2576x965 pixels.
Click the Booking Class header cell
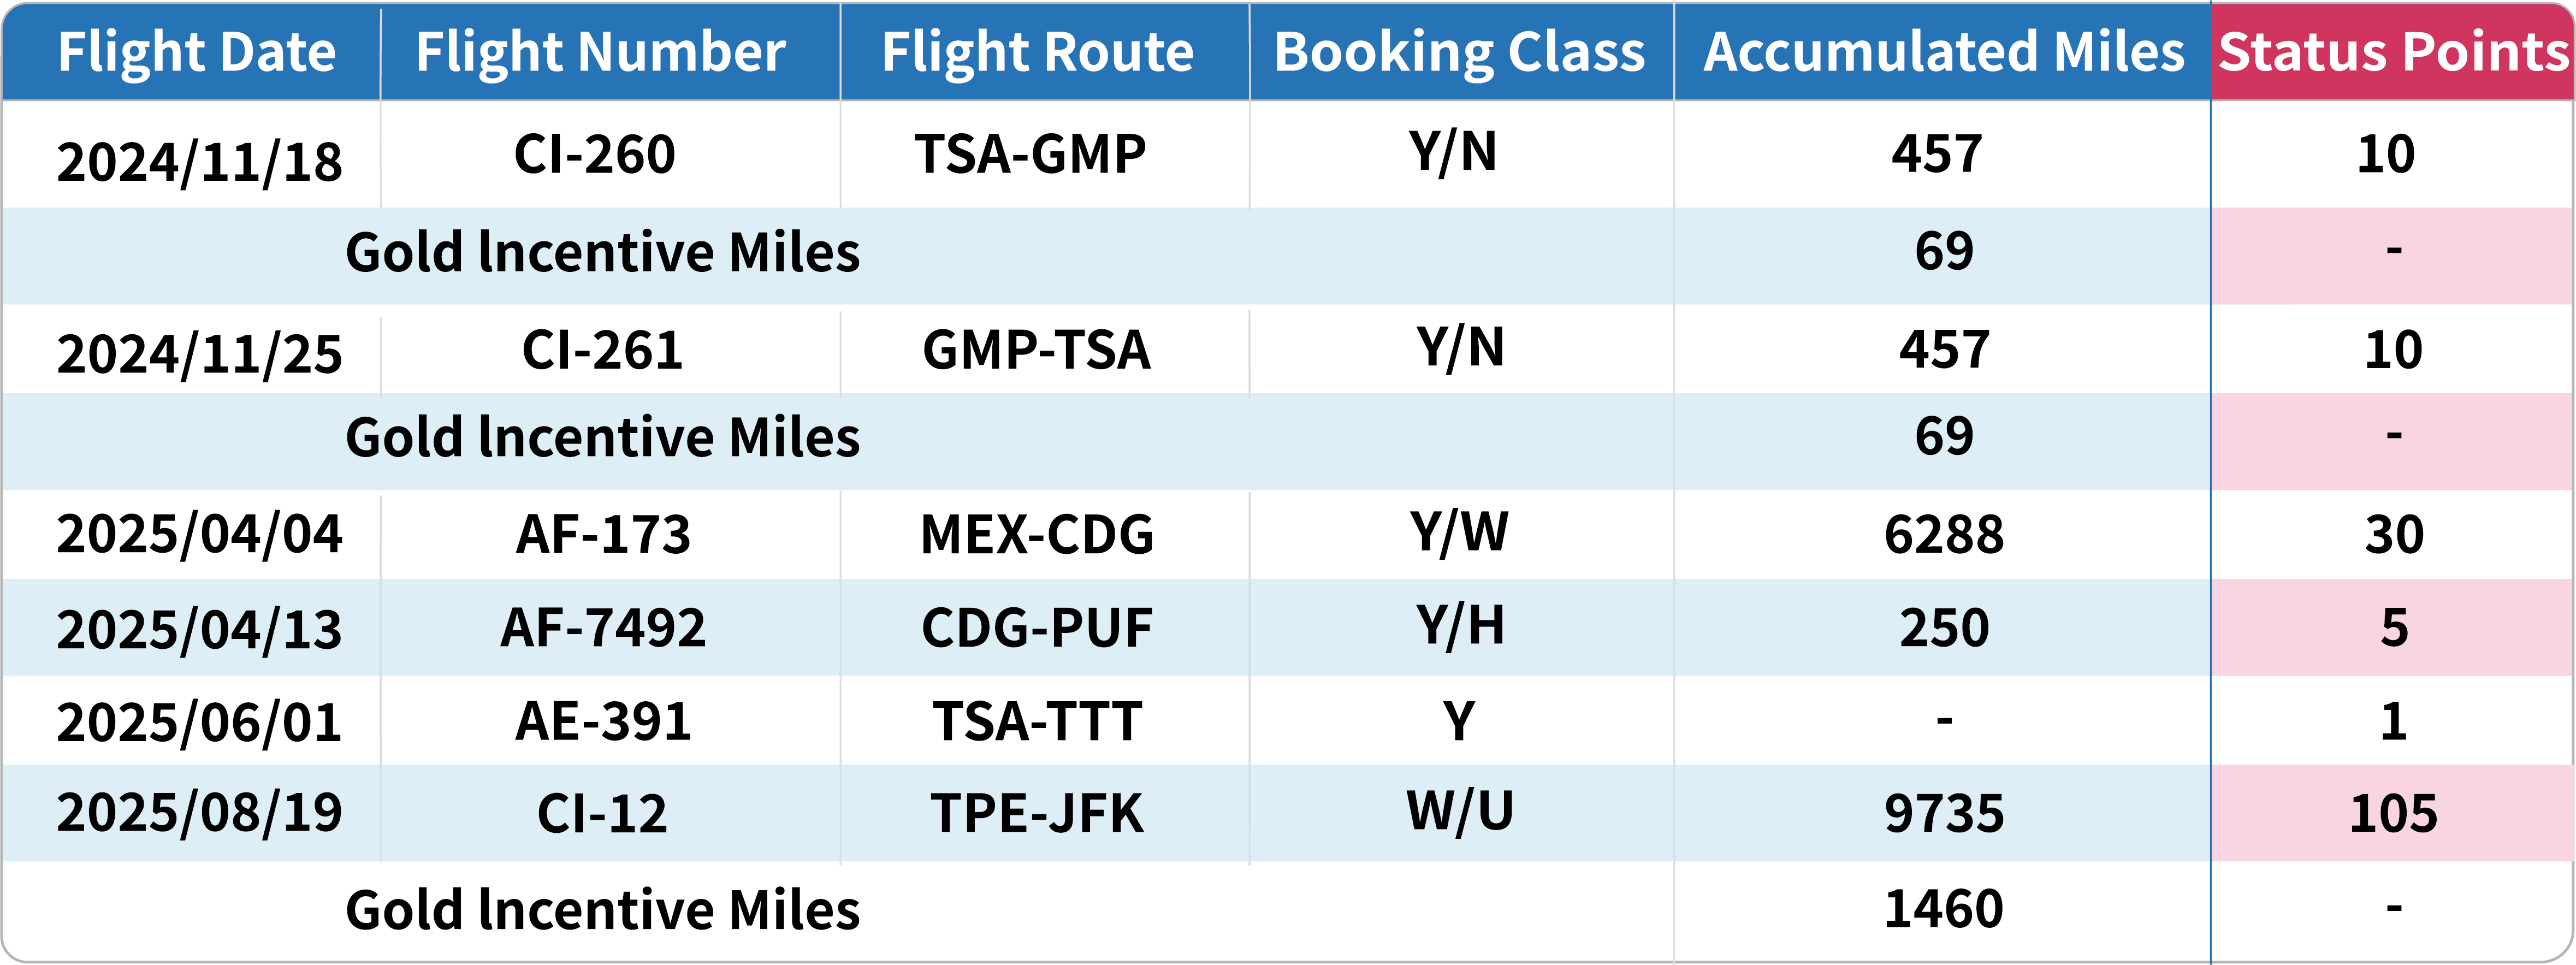(x=1459, y=52)
